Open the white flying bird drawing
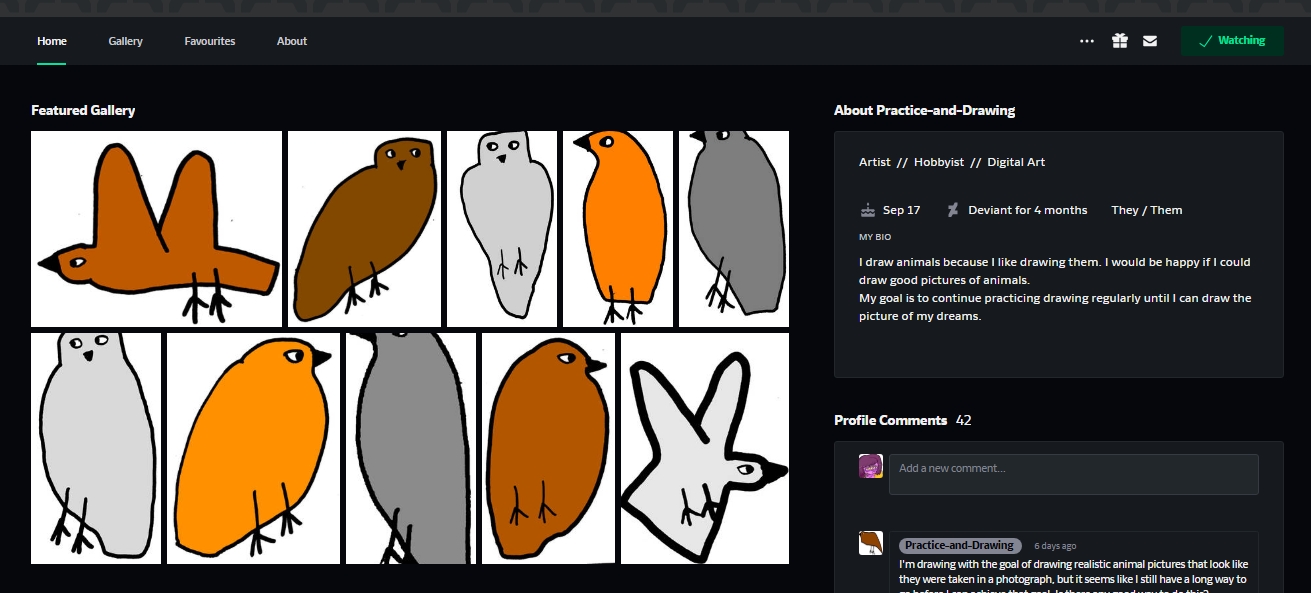The height and width of the screenshot is (593, 1311). [704, 448]
